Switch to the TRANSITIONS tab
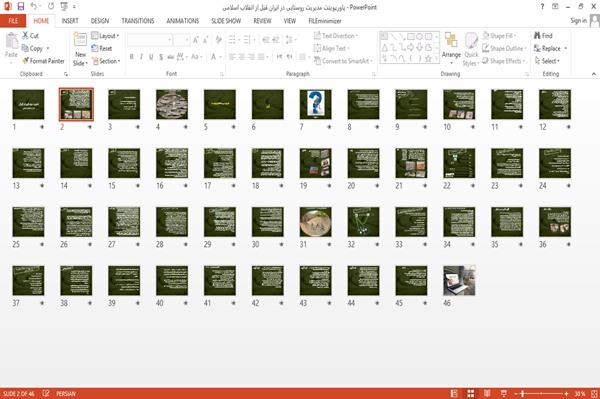Viewport: 600px width, 399px height. tap(138, 21)
